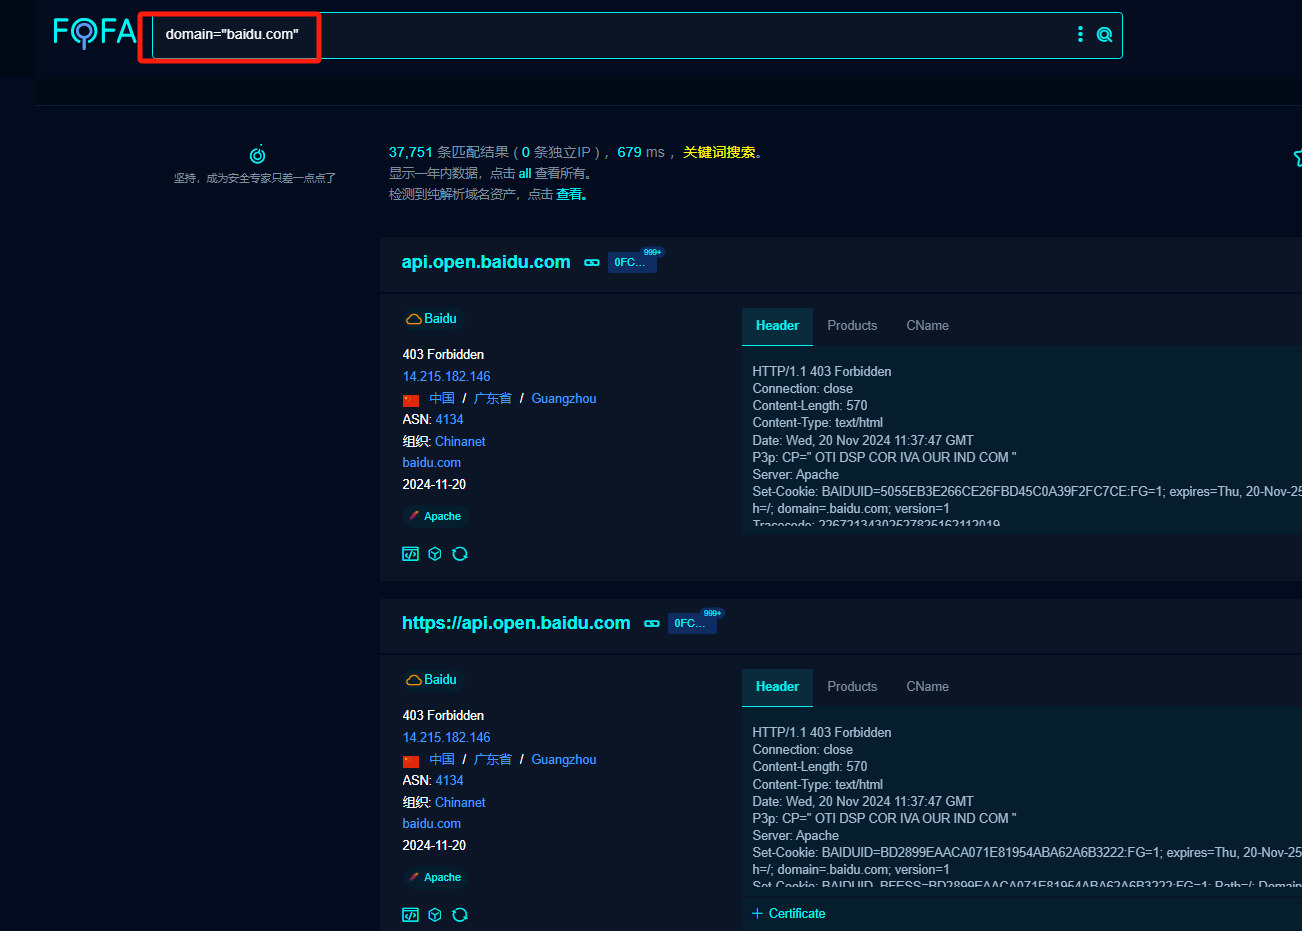Screen dimensions: 1302x931
Task: Click the 37,751 results count
Action: click(410, 152)
